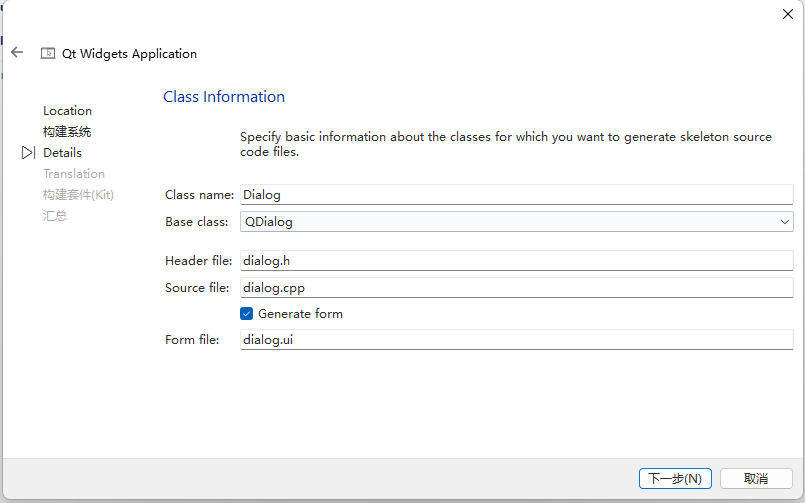This screenshot has width=805, height=503.
Task: Click the Form file field dialog.ui
Action: coord(516,340)
